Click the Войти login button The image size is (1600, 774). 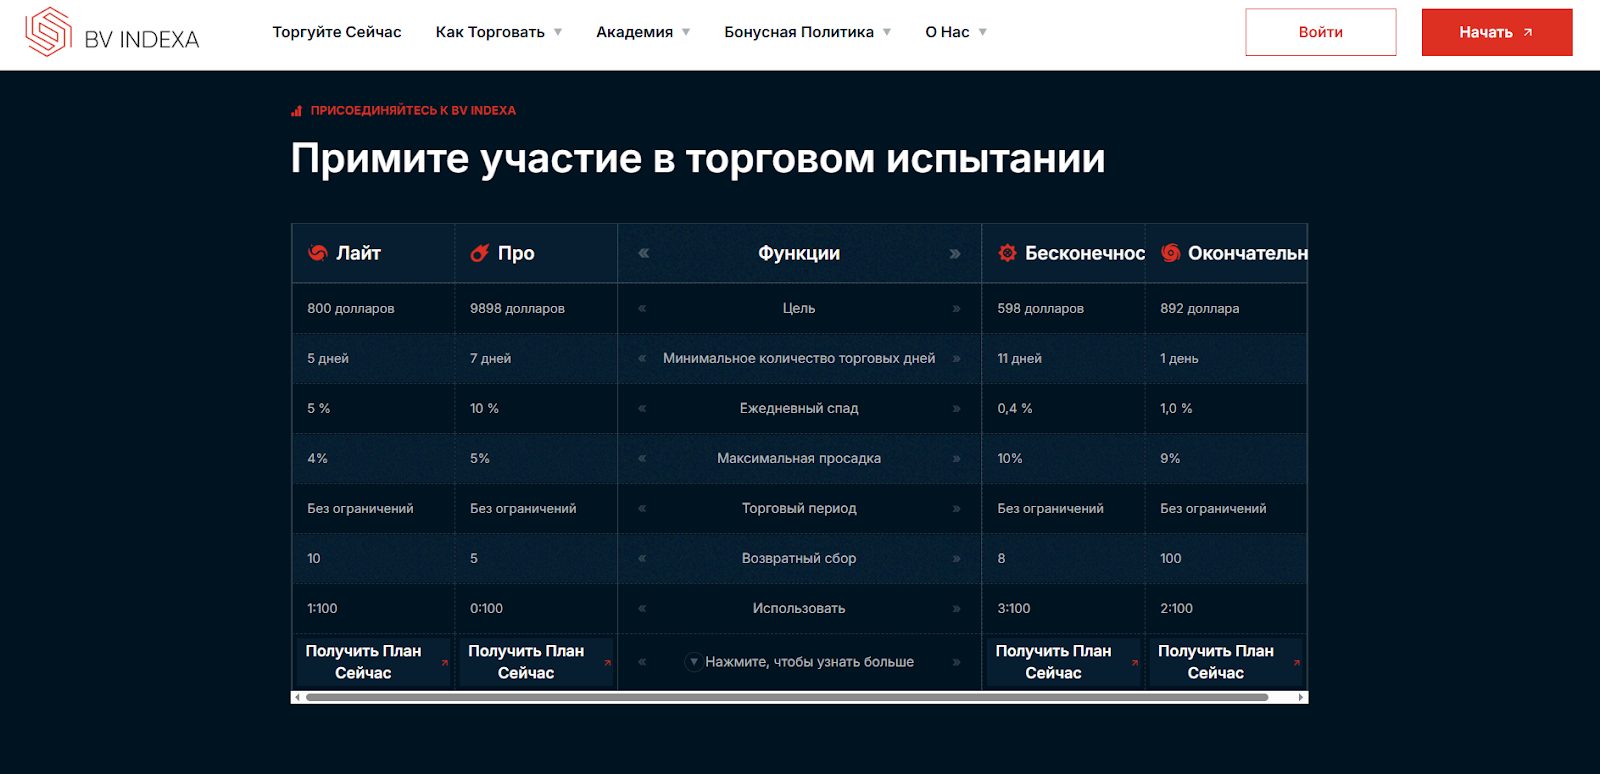click(1321, 32)
